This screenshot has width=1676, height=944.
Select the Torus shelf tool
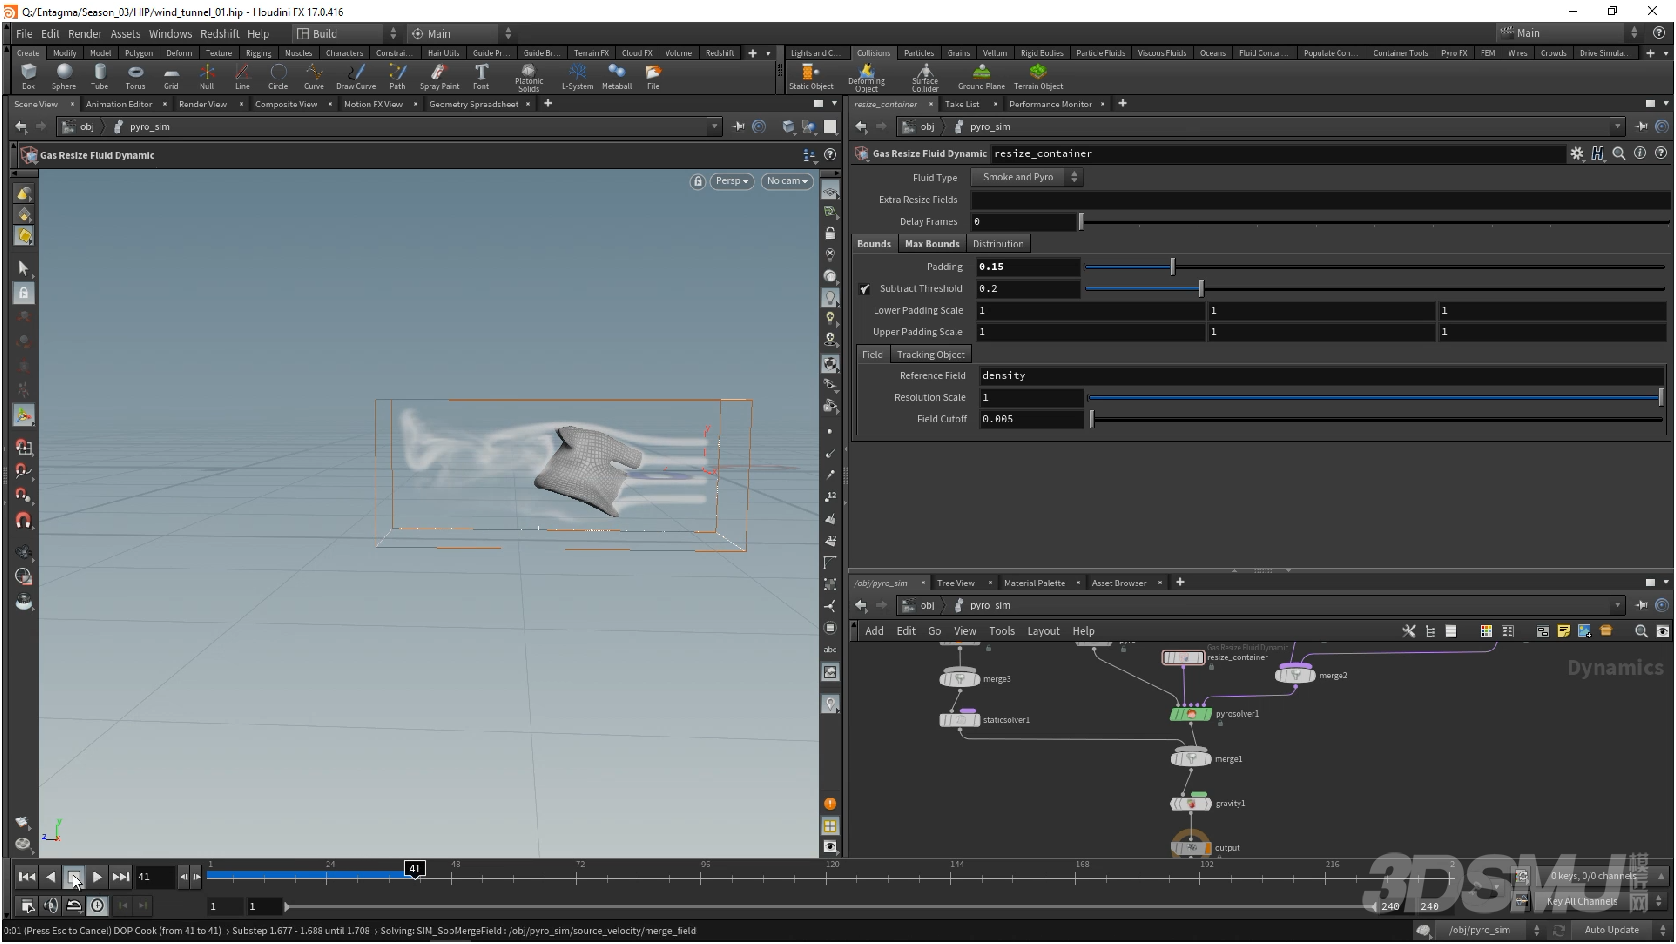(x=135, y=77)
